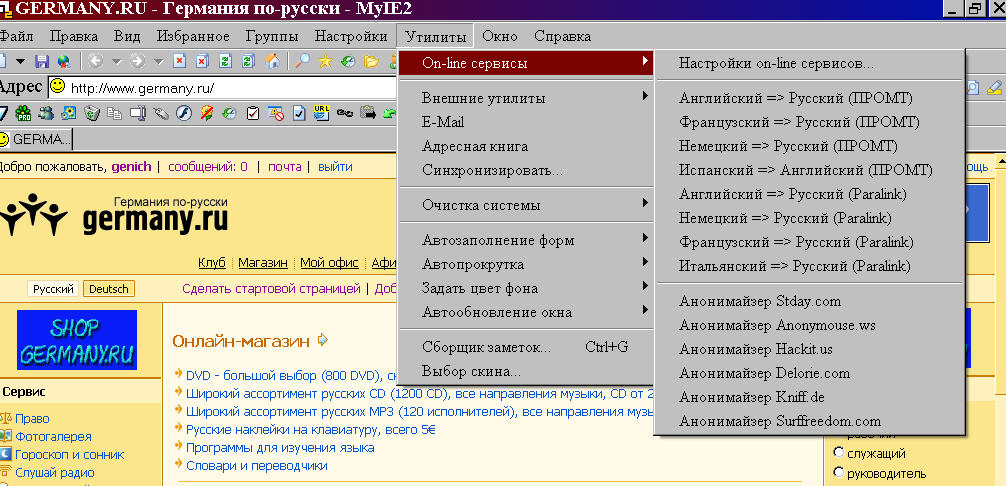Click the close current page red X icon
The image size is (1006, 486).
tap(180, 62)
